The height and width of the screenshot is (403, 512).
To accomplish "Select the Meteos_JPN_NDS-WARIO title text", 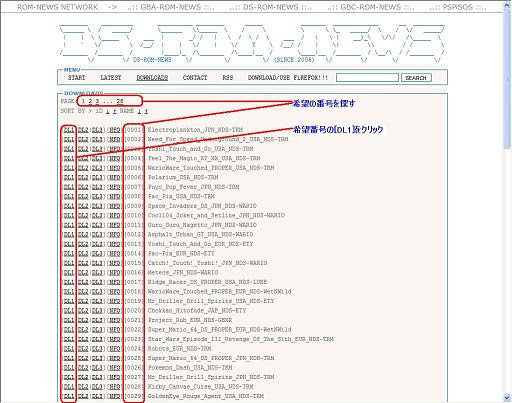I will tap(183, 273).
